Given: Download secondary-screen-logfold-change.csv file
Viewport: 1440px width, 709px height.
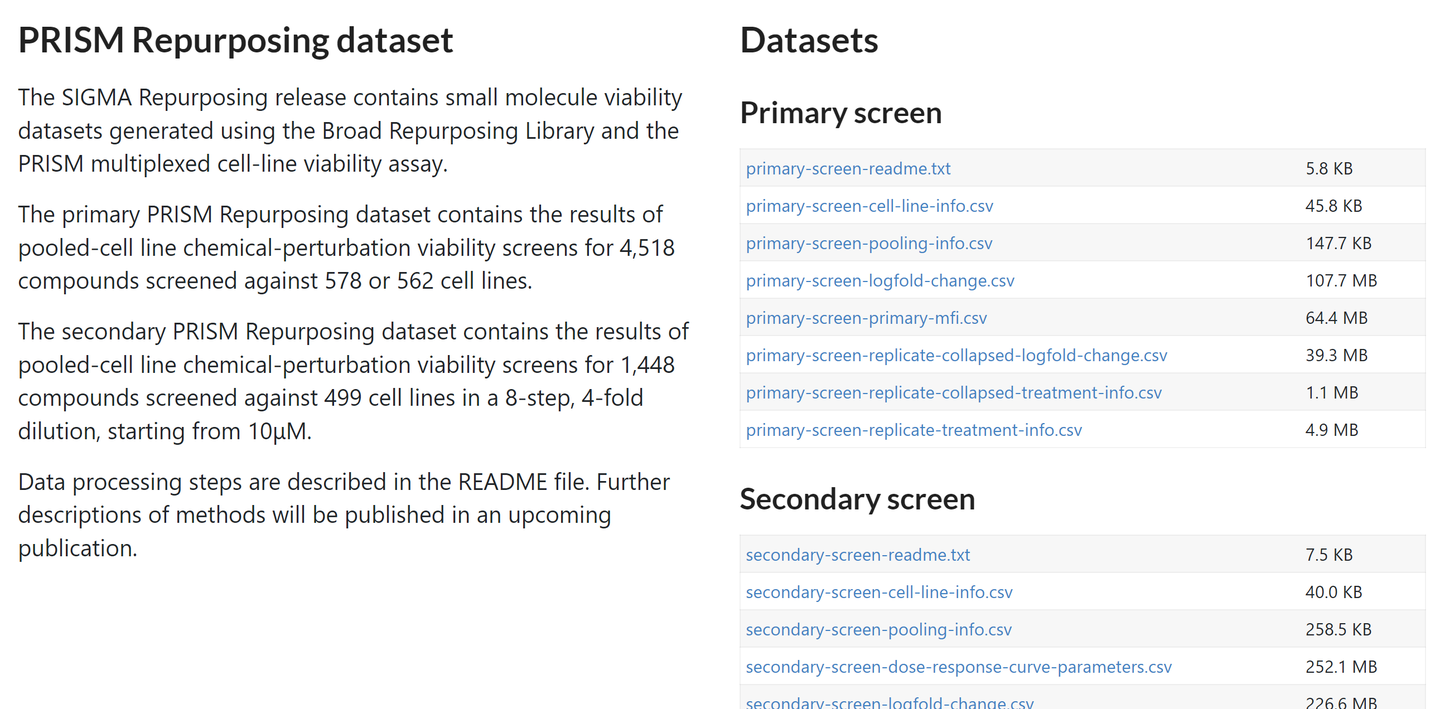Looking at the screenshot, I should [890, 703].
